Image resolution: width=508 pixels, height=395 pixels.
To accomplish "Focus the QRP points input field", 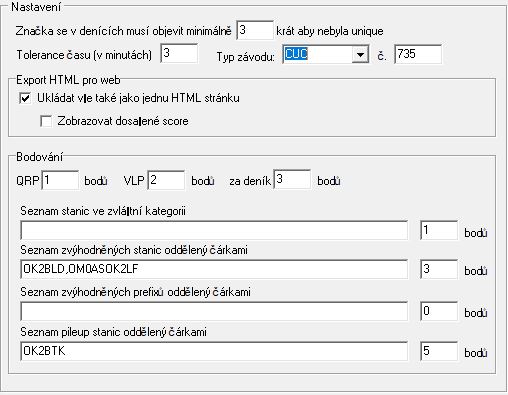I will click(60, 180).
